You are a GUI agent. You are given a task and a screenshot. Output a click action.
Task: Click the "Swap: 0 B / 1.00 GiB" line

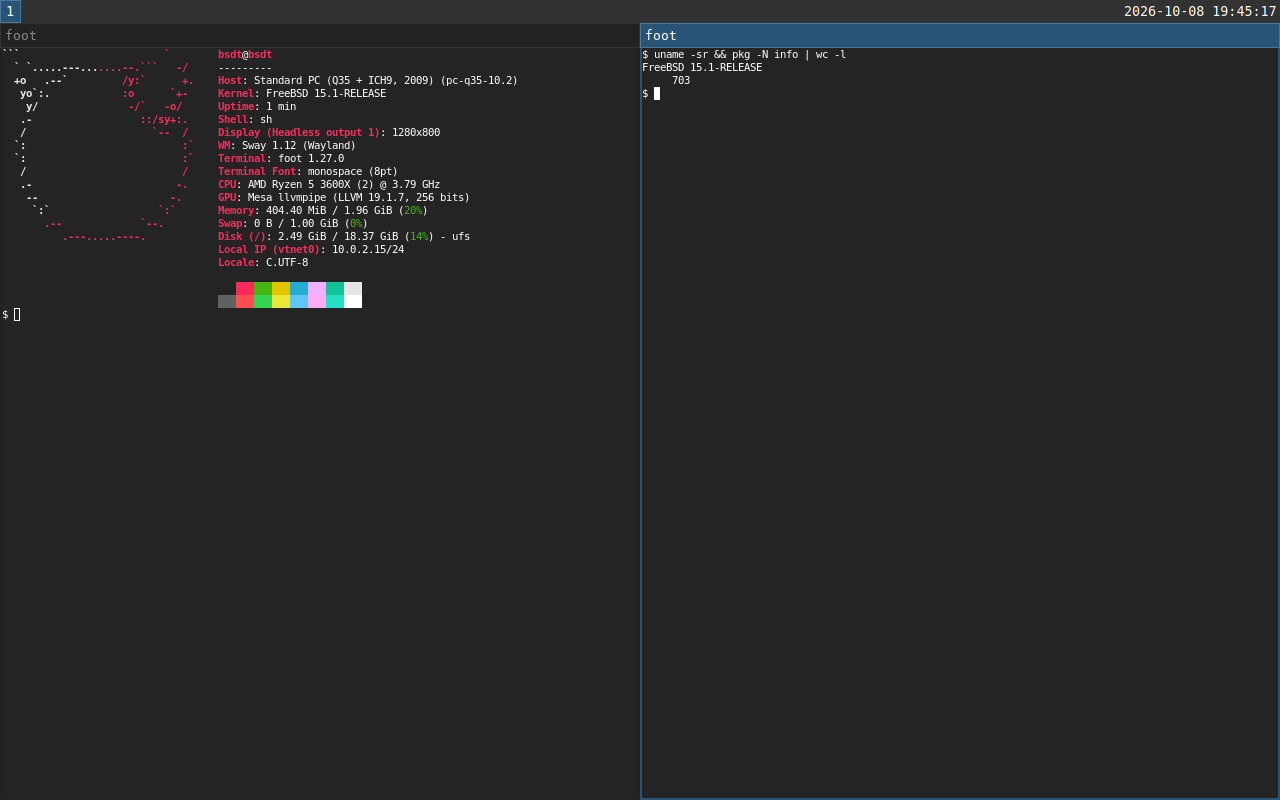(293, 224)
